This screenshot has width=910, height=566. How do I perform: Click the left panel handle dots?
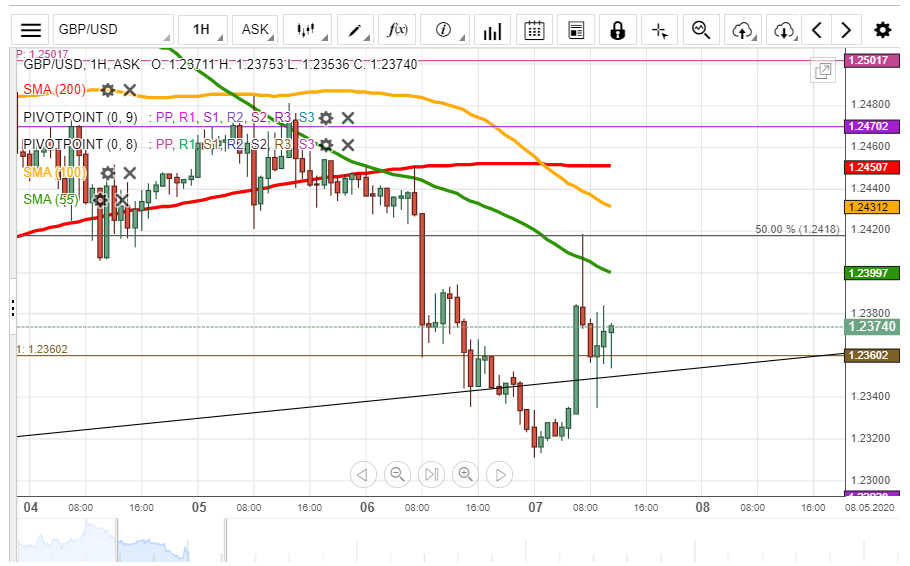13,308
